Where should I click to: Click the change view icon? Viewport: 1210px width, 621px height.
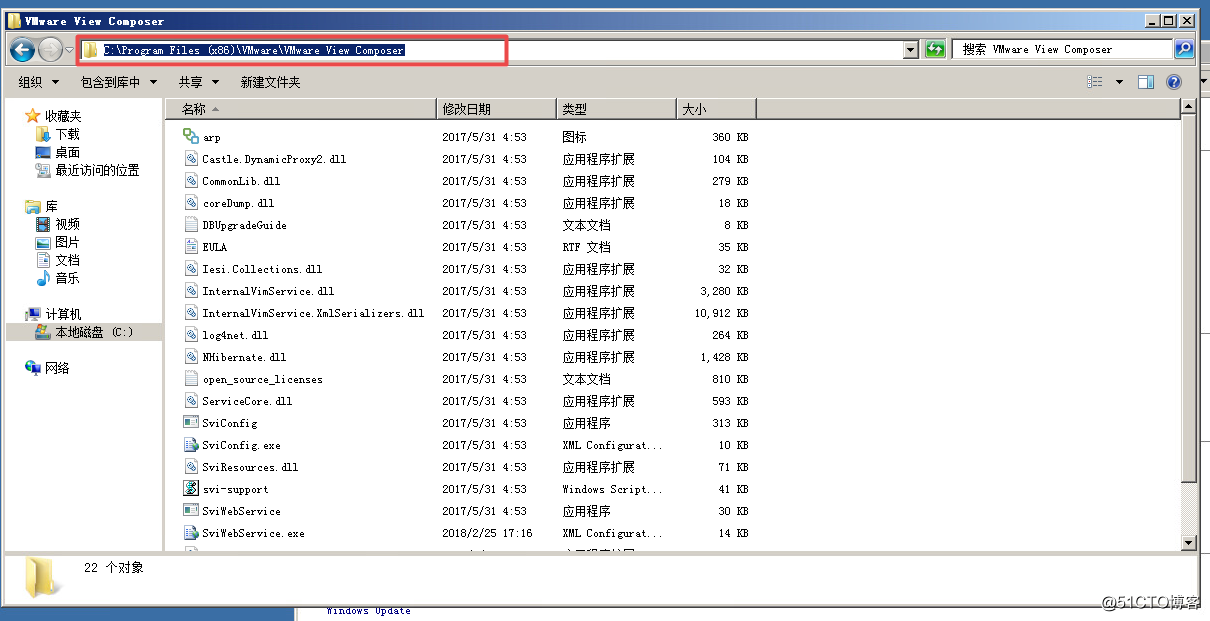1095,82
